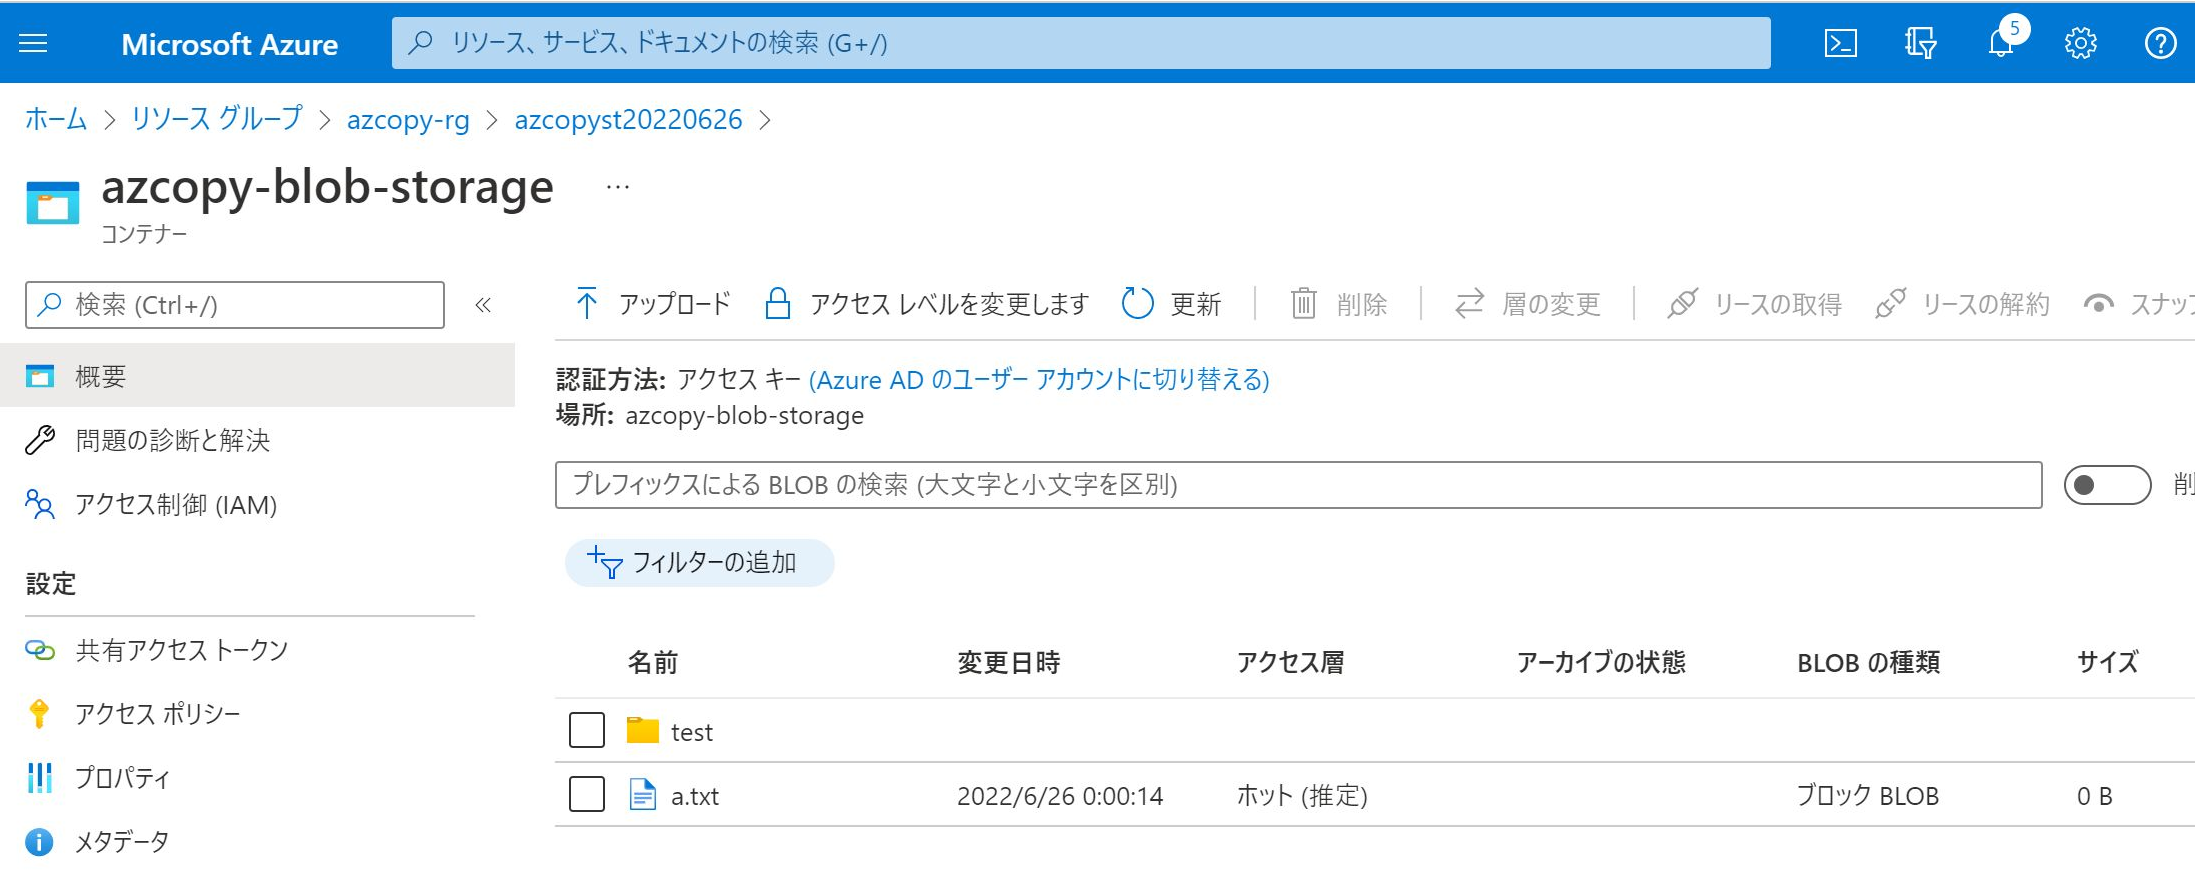The height and width of the screenshot is (889, 2195).
Task: Click the container icon next to title
Action: pyautogui.click(x=53, y=202)
